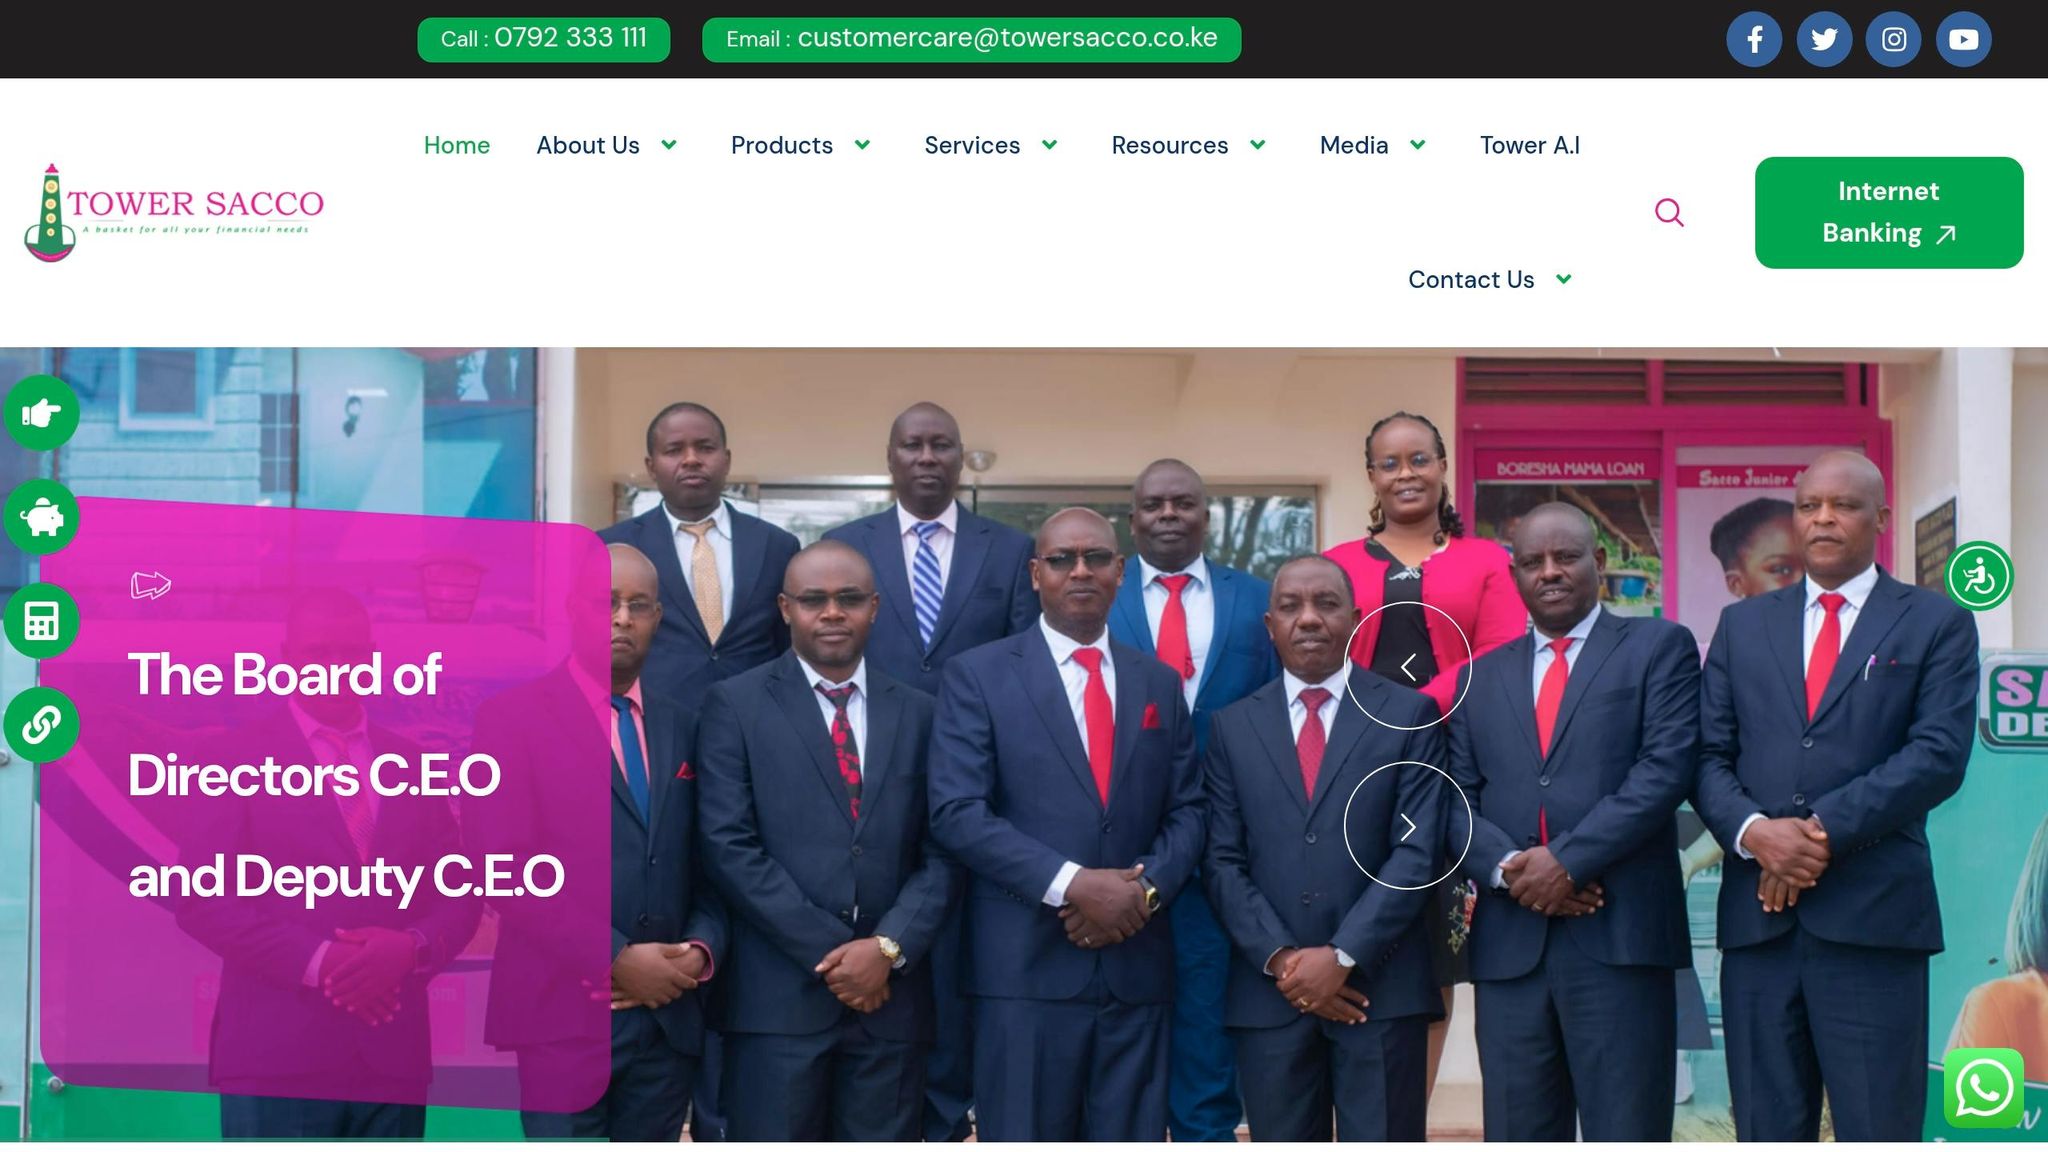Go to next slide arrow
This screenshot has height=1152, width=2048.
pyautogui.click(x=1408, y=826)
